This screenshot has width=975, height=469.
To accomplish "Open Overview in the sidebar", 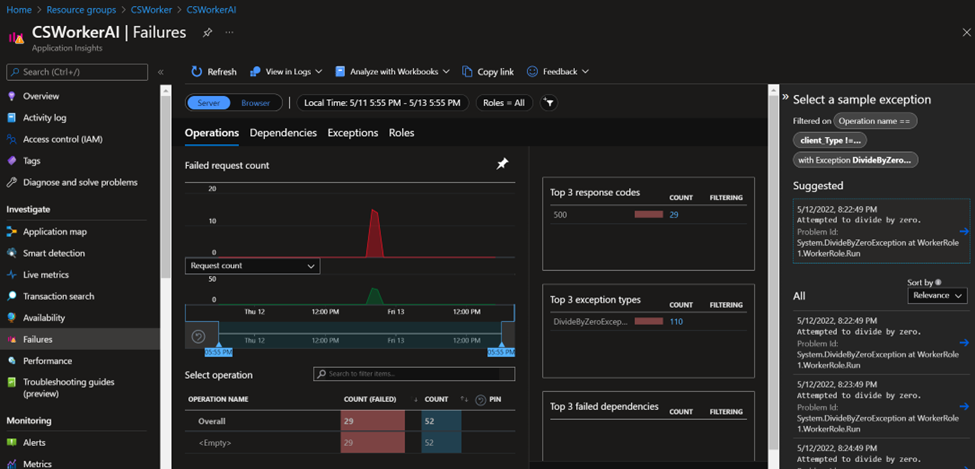I will pos(41,96).
